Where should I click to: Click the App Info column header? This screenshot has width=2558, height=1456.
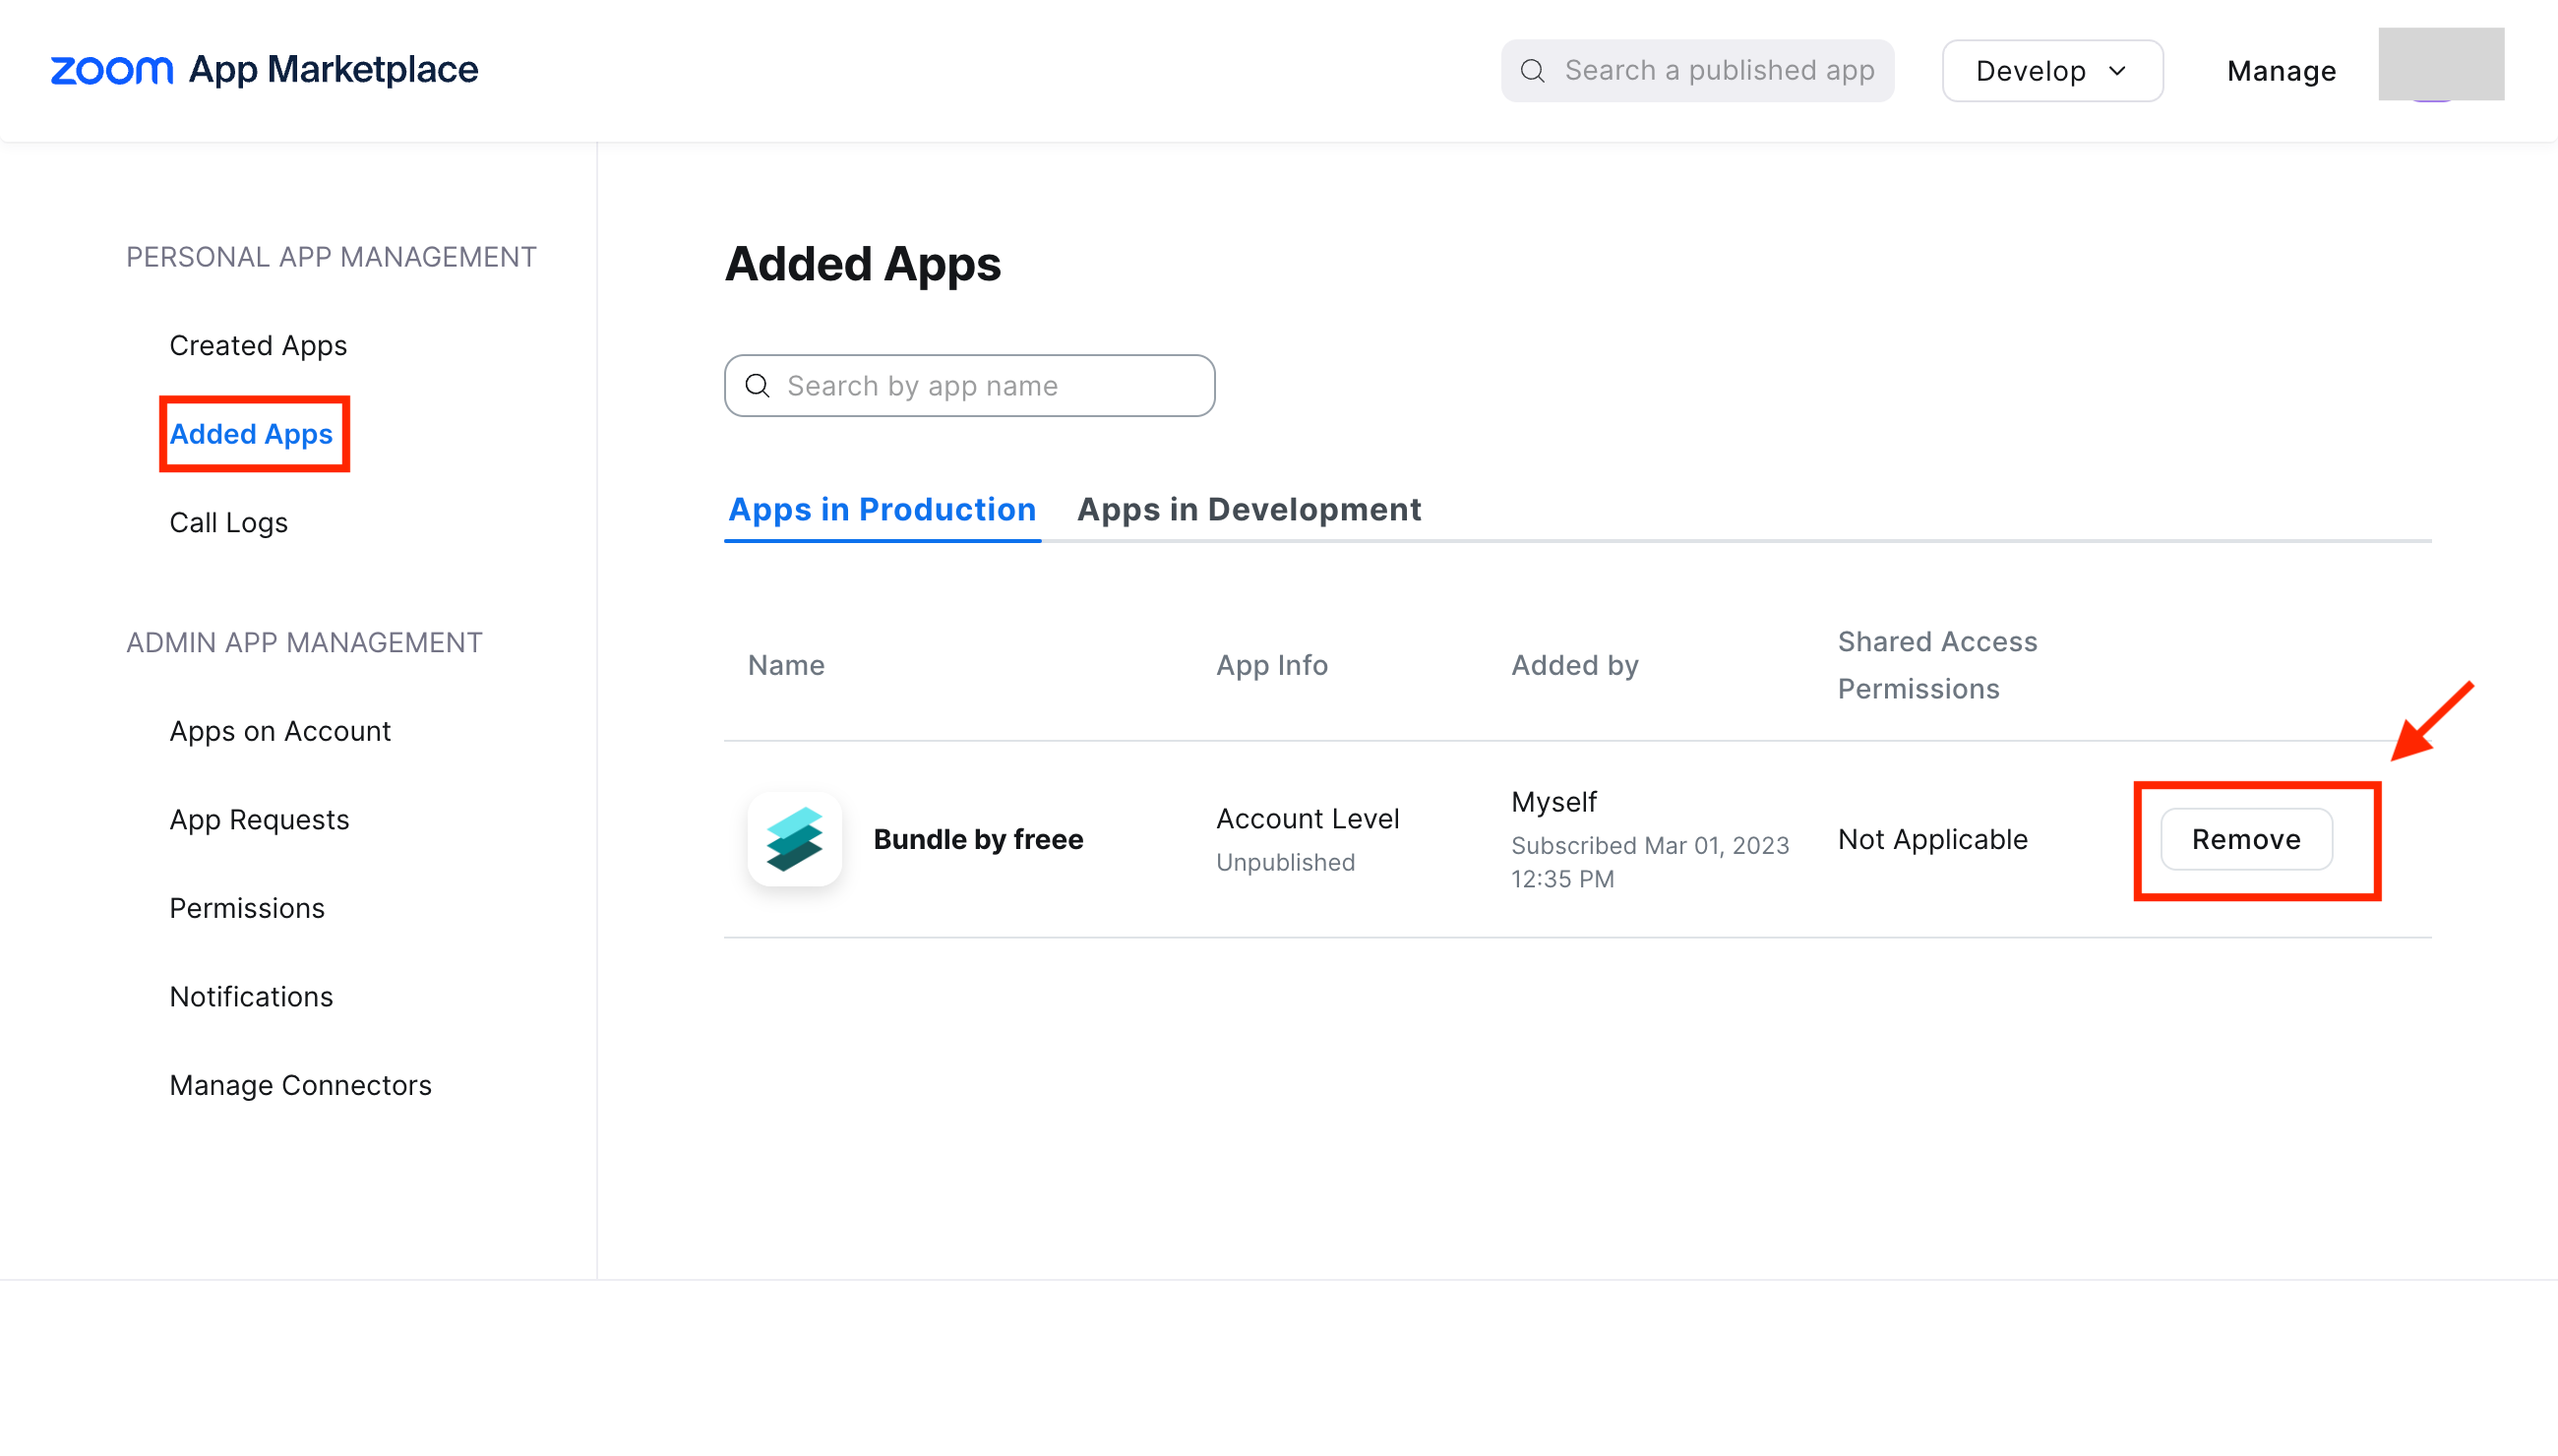click(1271, 666)
